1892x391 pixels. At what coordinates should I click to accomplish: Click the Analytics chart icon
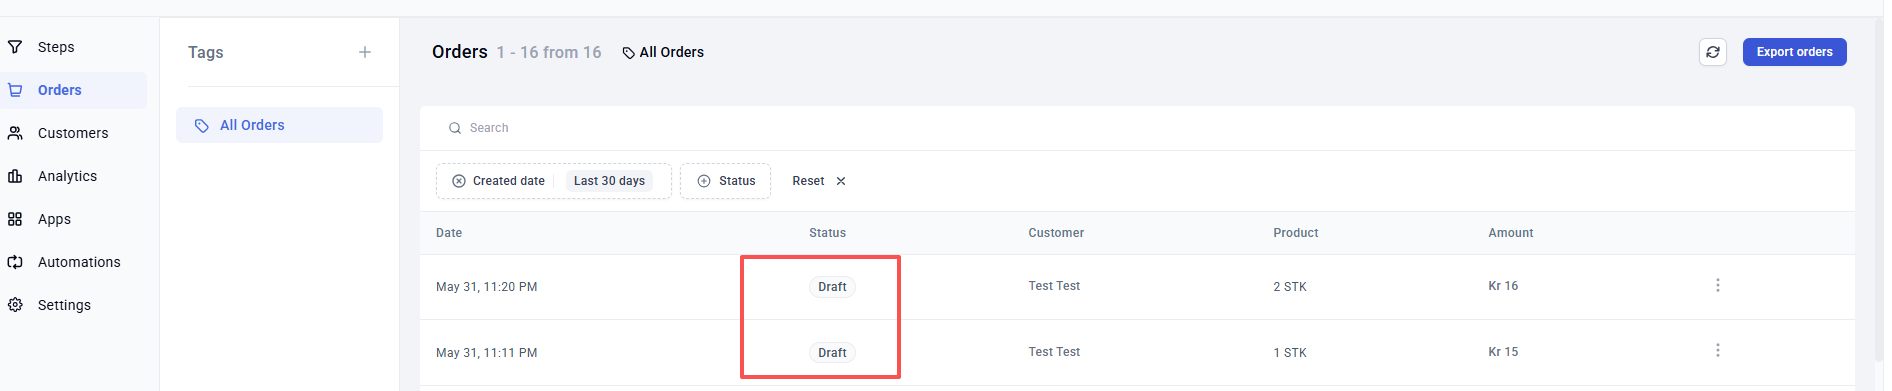coord(15,176)
